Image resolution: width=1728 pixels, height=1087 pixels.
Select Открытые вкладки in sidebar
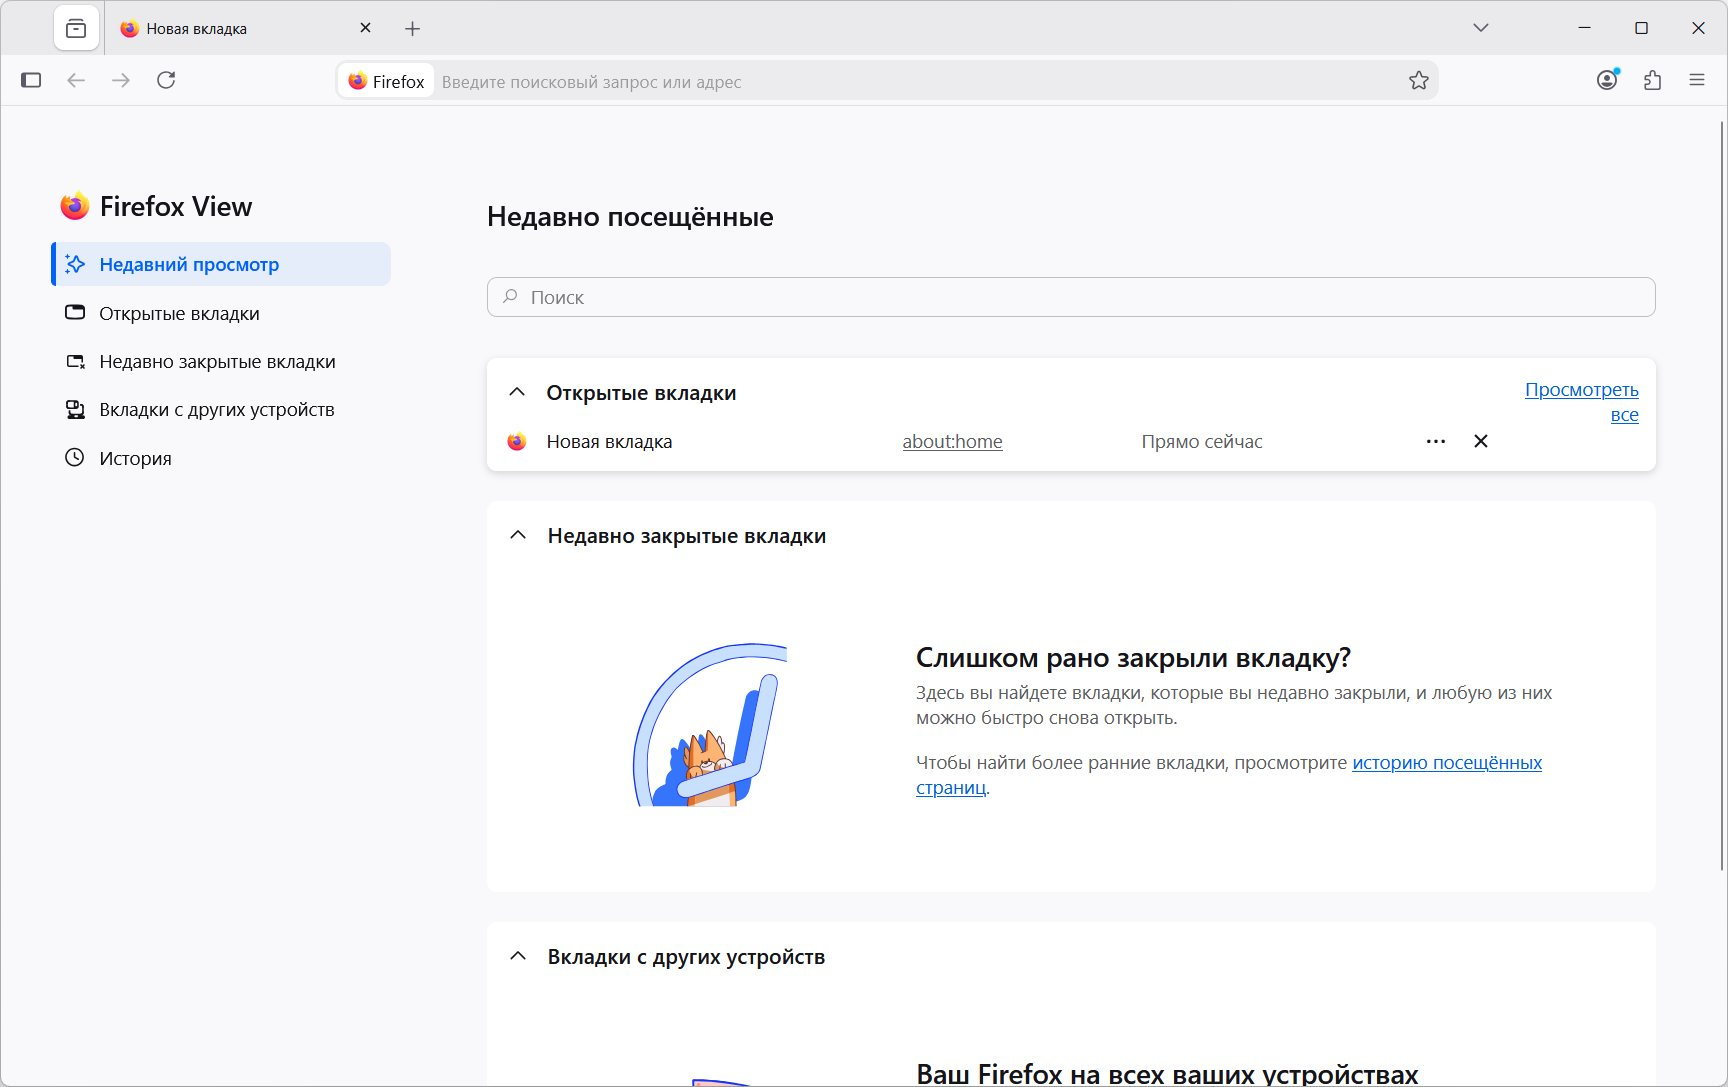221,313
